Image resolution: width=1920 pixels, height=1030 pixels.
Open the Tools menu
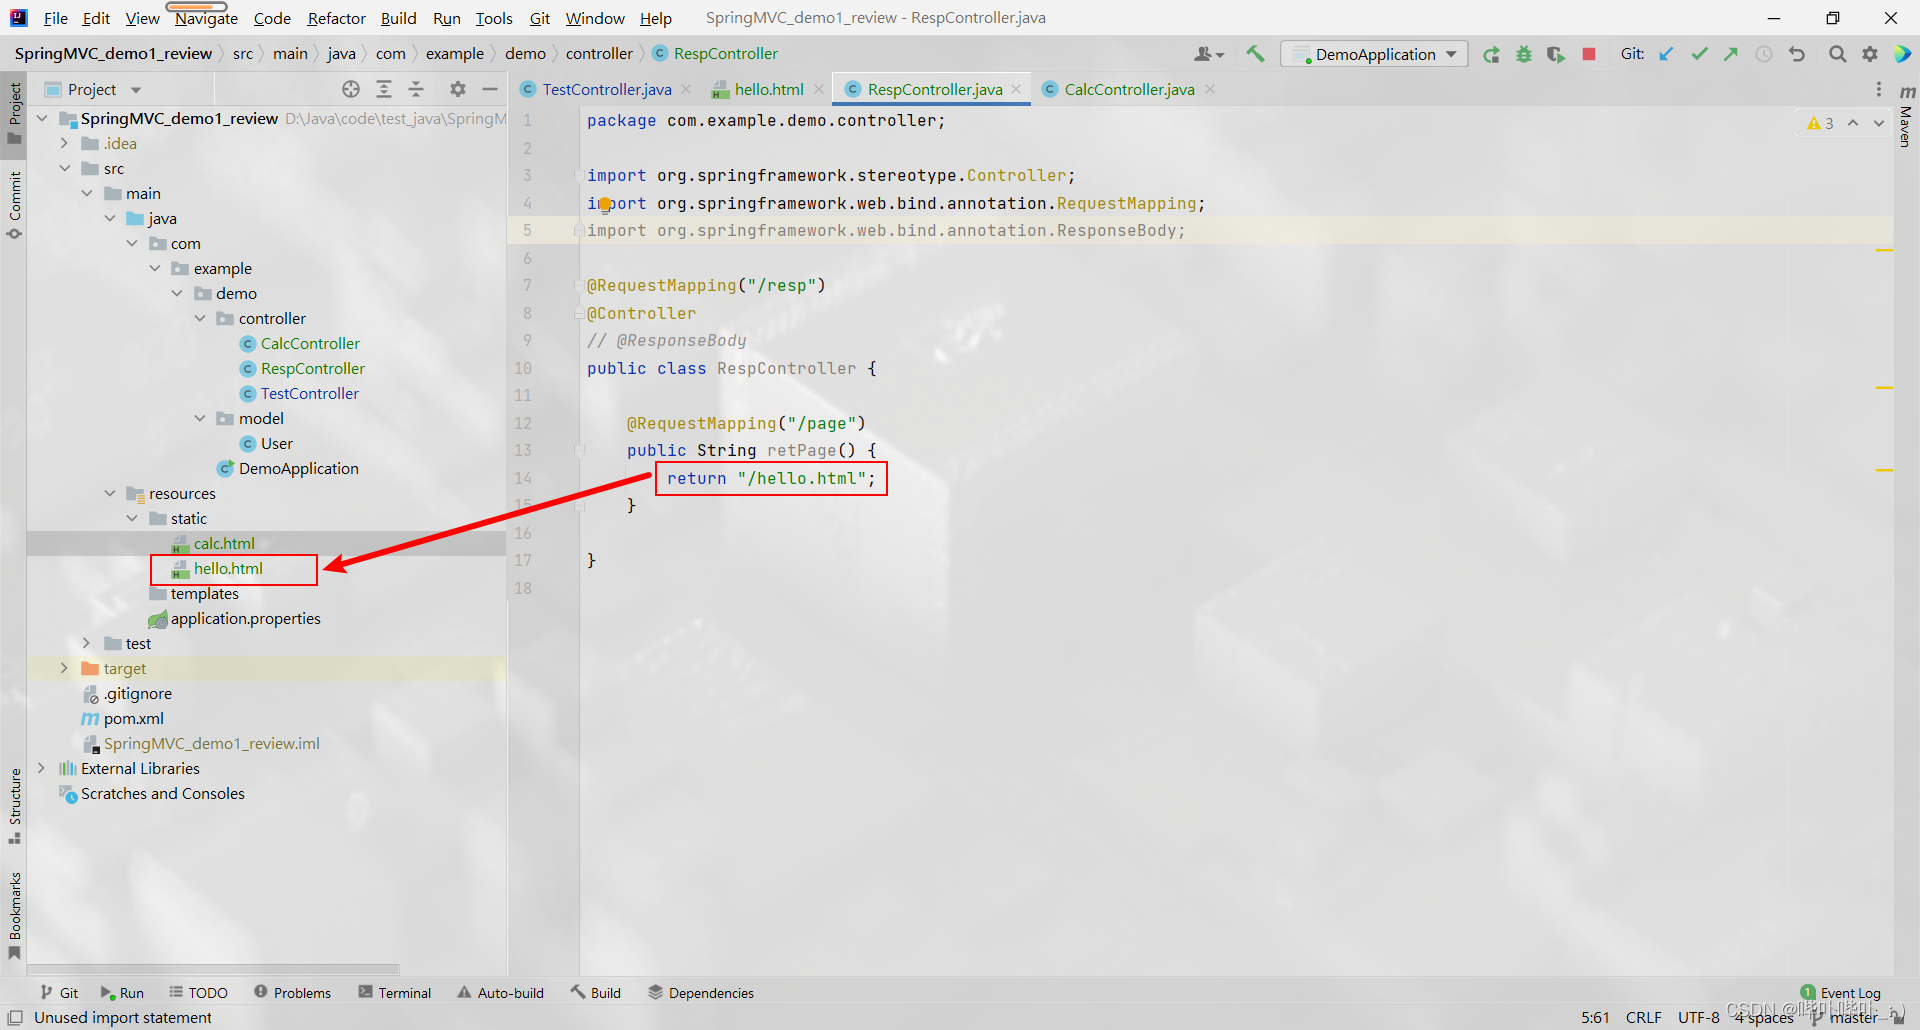[493, 18]
